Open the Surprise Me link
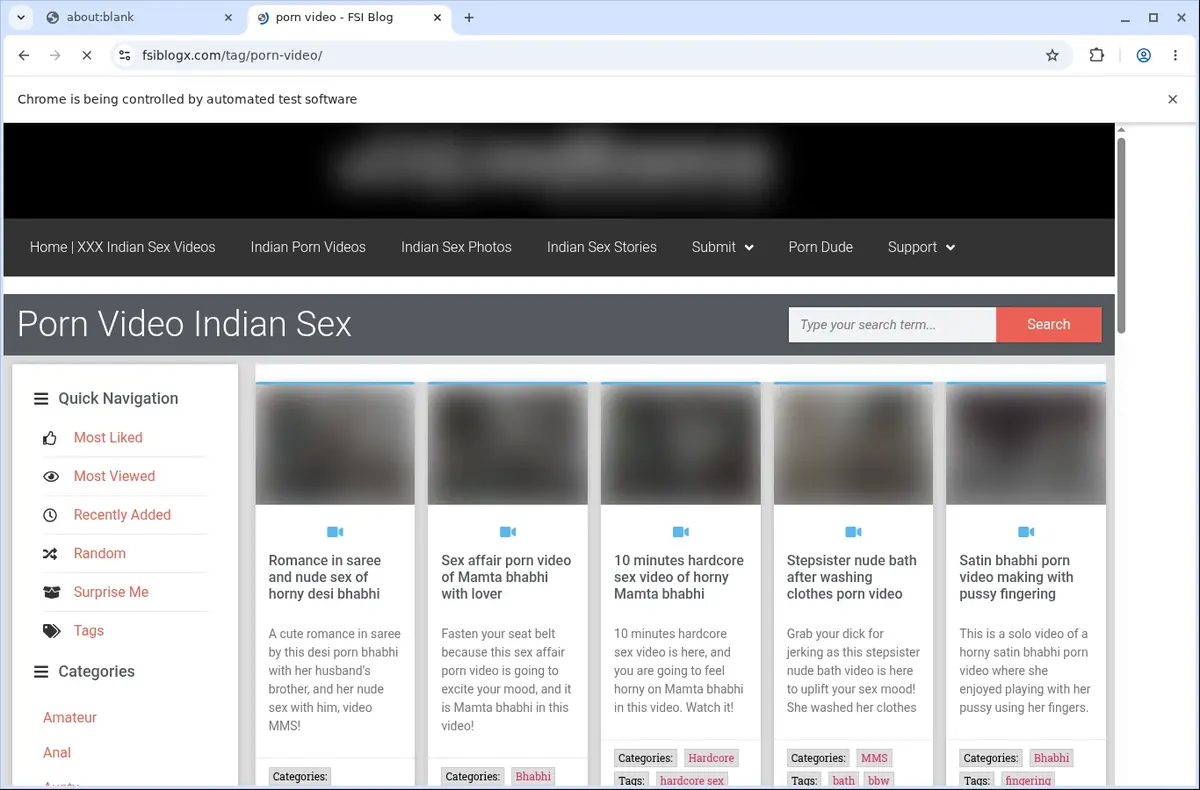This screenshot has height=790, width=1200. click(111, 592)
